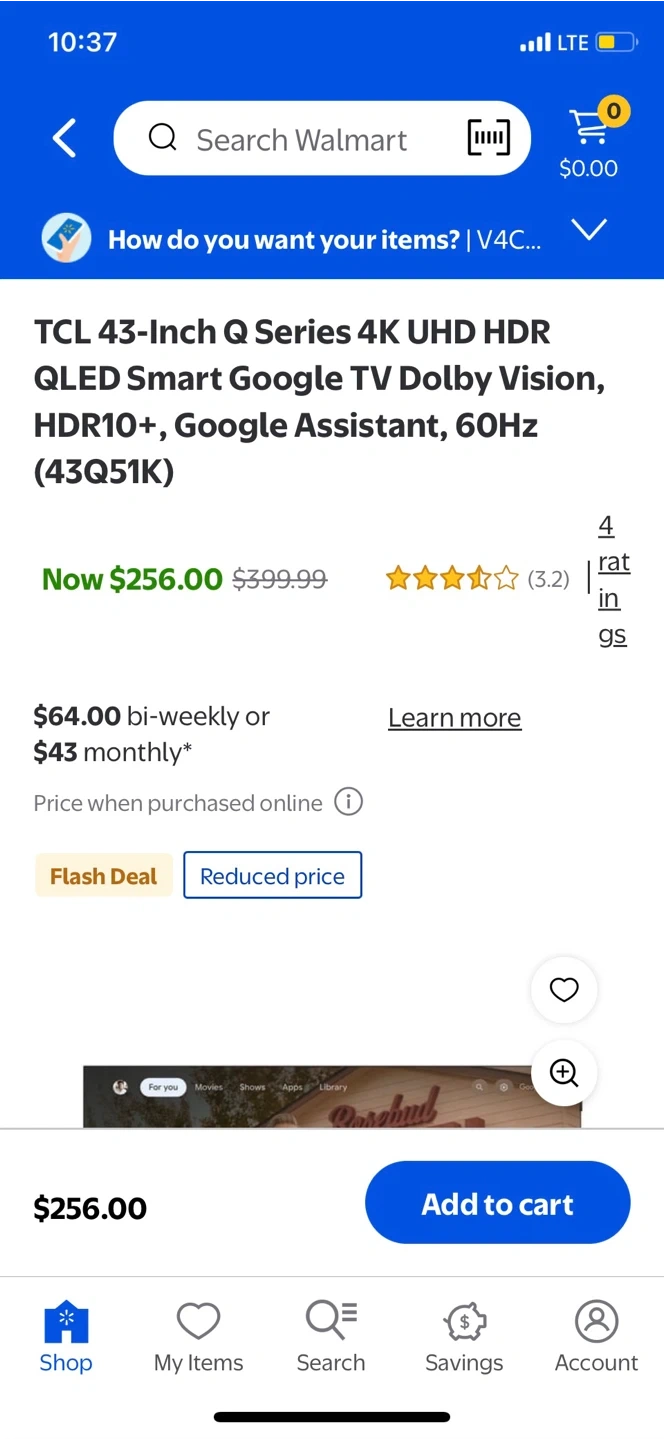Go to the Search tab
The width and height of the screenshot is (664, 1440).
[331, 1337]
